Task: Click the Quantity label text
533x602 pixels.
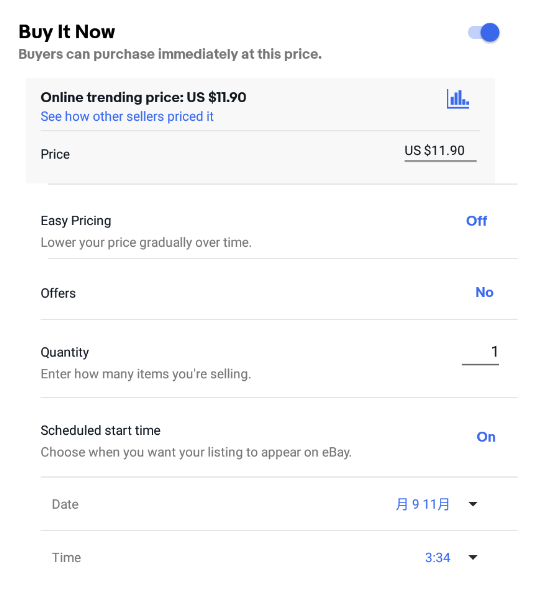Action: coord(65,352)
